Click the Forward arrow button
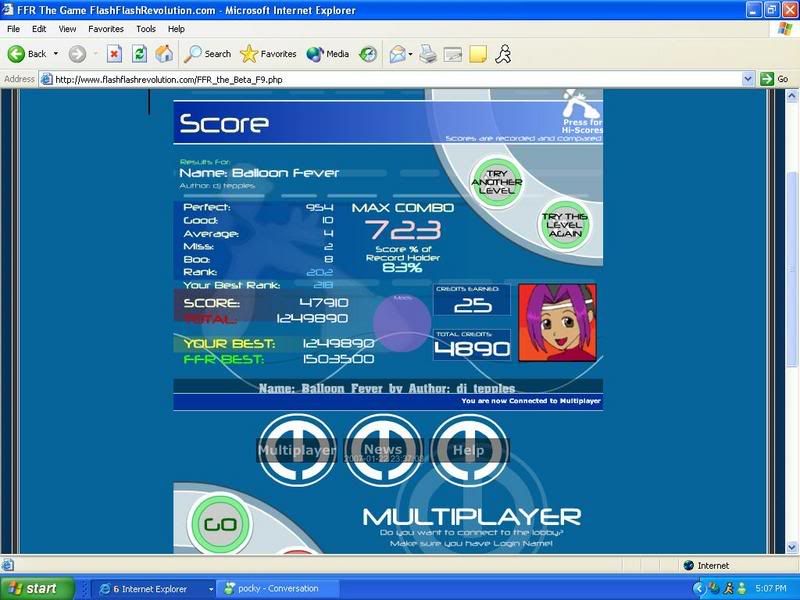800x600 pixels. 78,54
